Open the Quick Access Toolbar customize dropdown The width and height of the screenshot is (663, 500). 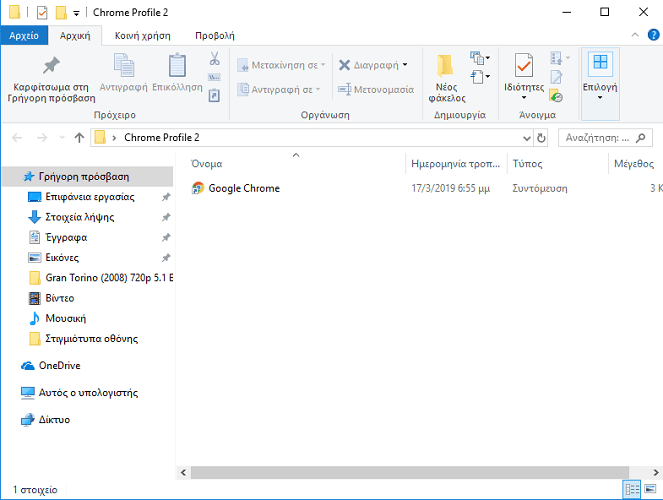(x=77, y=14)
